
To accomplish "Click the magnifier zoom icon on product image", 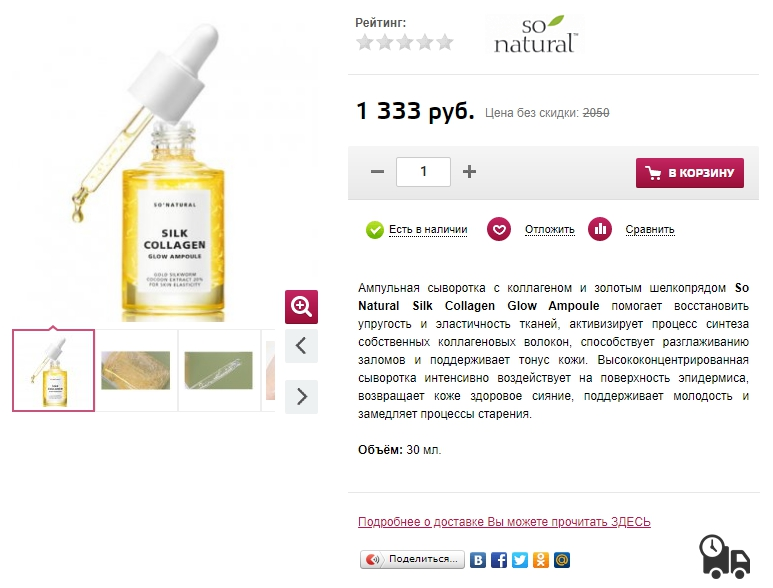I will point(301,307).
